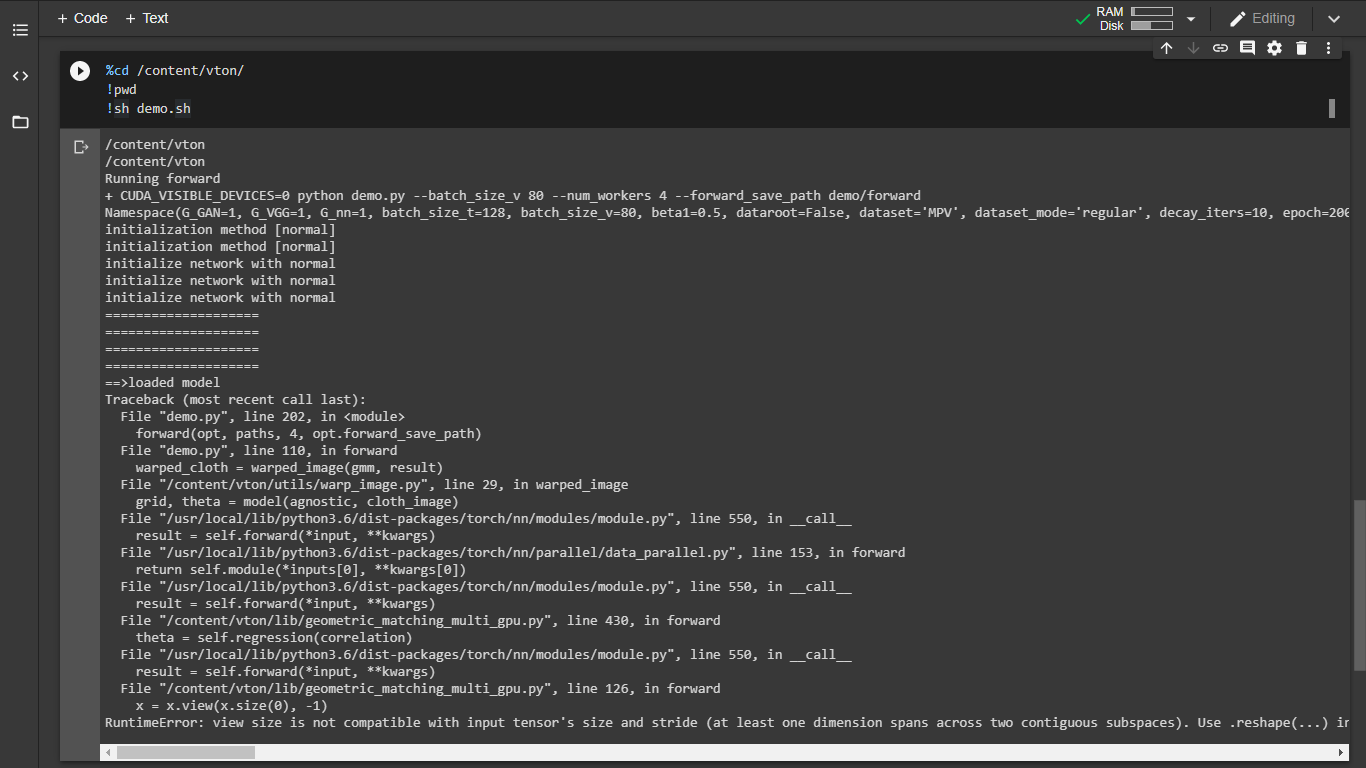Copy a link to the current cell
Screen dimensions: 1366x768
pyautogui.click(x=1219, y=47)
